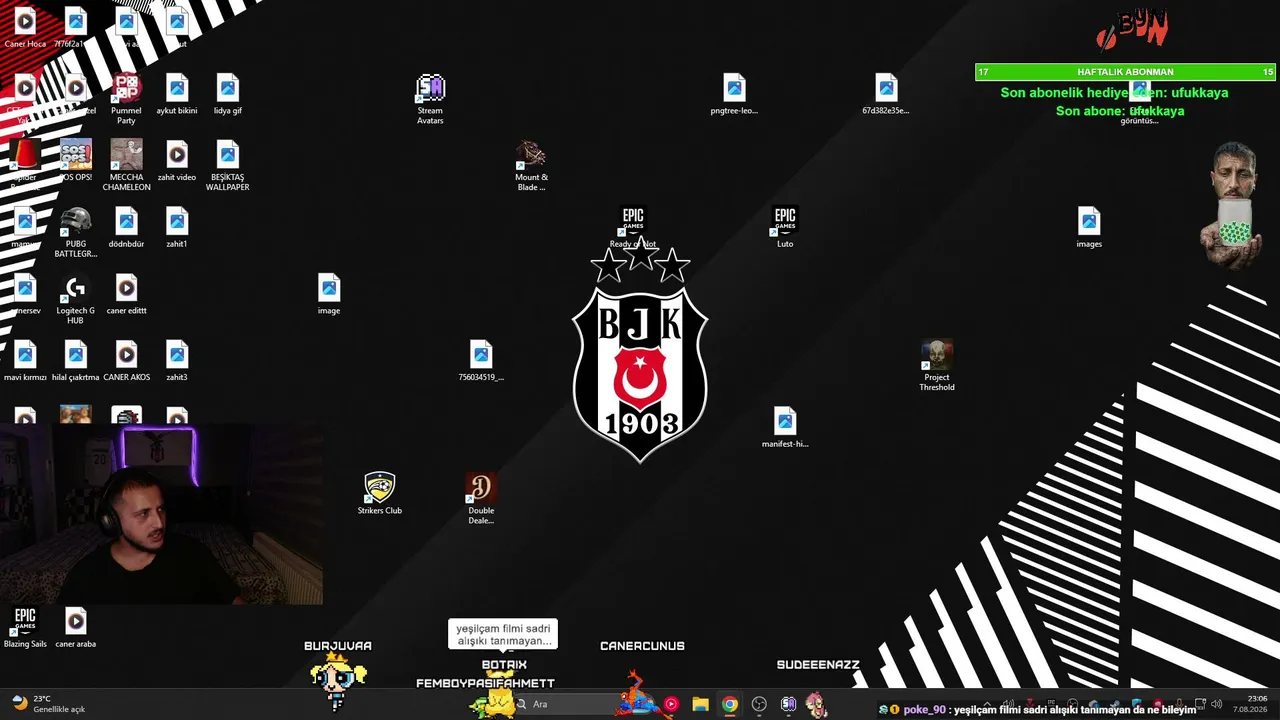Viewport: 1280px width, 720px height.
Task: Select the zahit1 image file
Action: coord(177,227)
